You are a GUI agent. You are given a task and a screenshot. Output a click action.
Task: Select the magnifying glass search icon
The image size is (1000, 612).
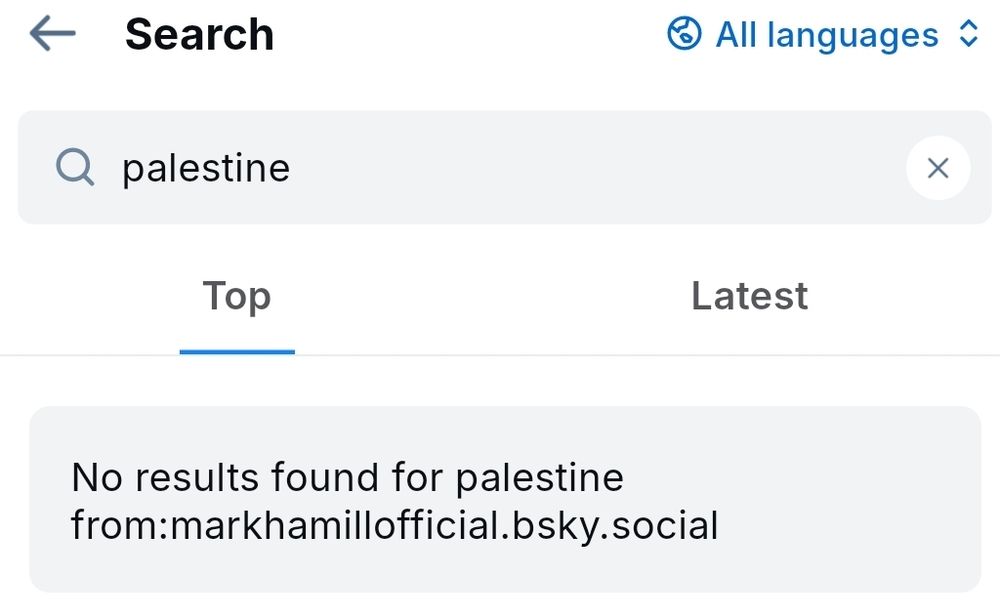point(74,168)
